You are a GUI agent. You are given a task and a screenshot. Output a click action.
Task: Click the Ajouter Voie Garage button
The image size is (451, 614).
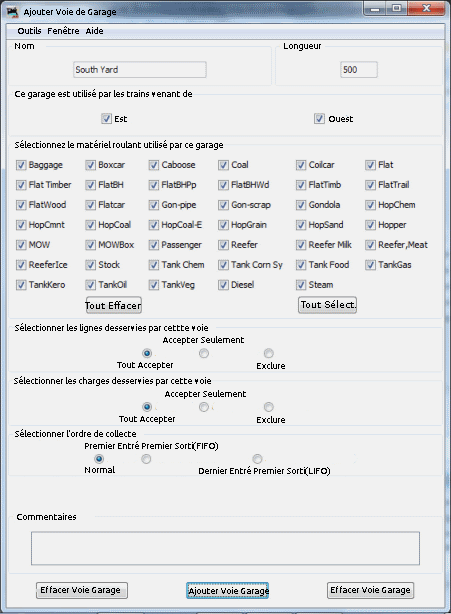228,591
